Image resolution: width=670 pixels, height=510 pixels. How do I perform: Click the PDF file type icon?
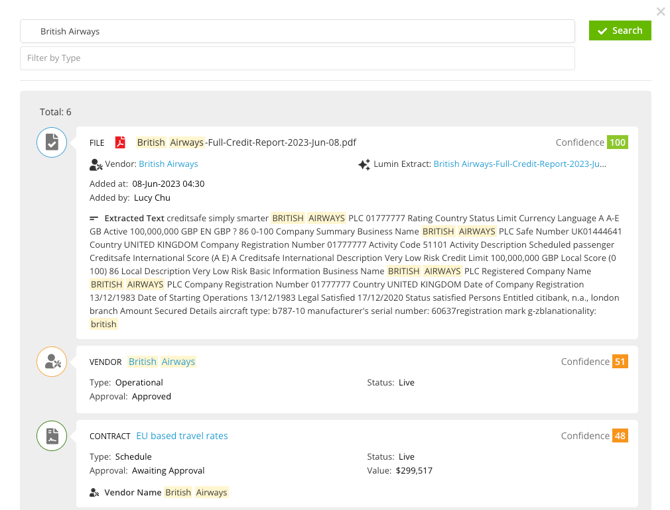click(120, 143)
